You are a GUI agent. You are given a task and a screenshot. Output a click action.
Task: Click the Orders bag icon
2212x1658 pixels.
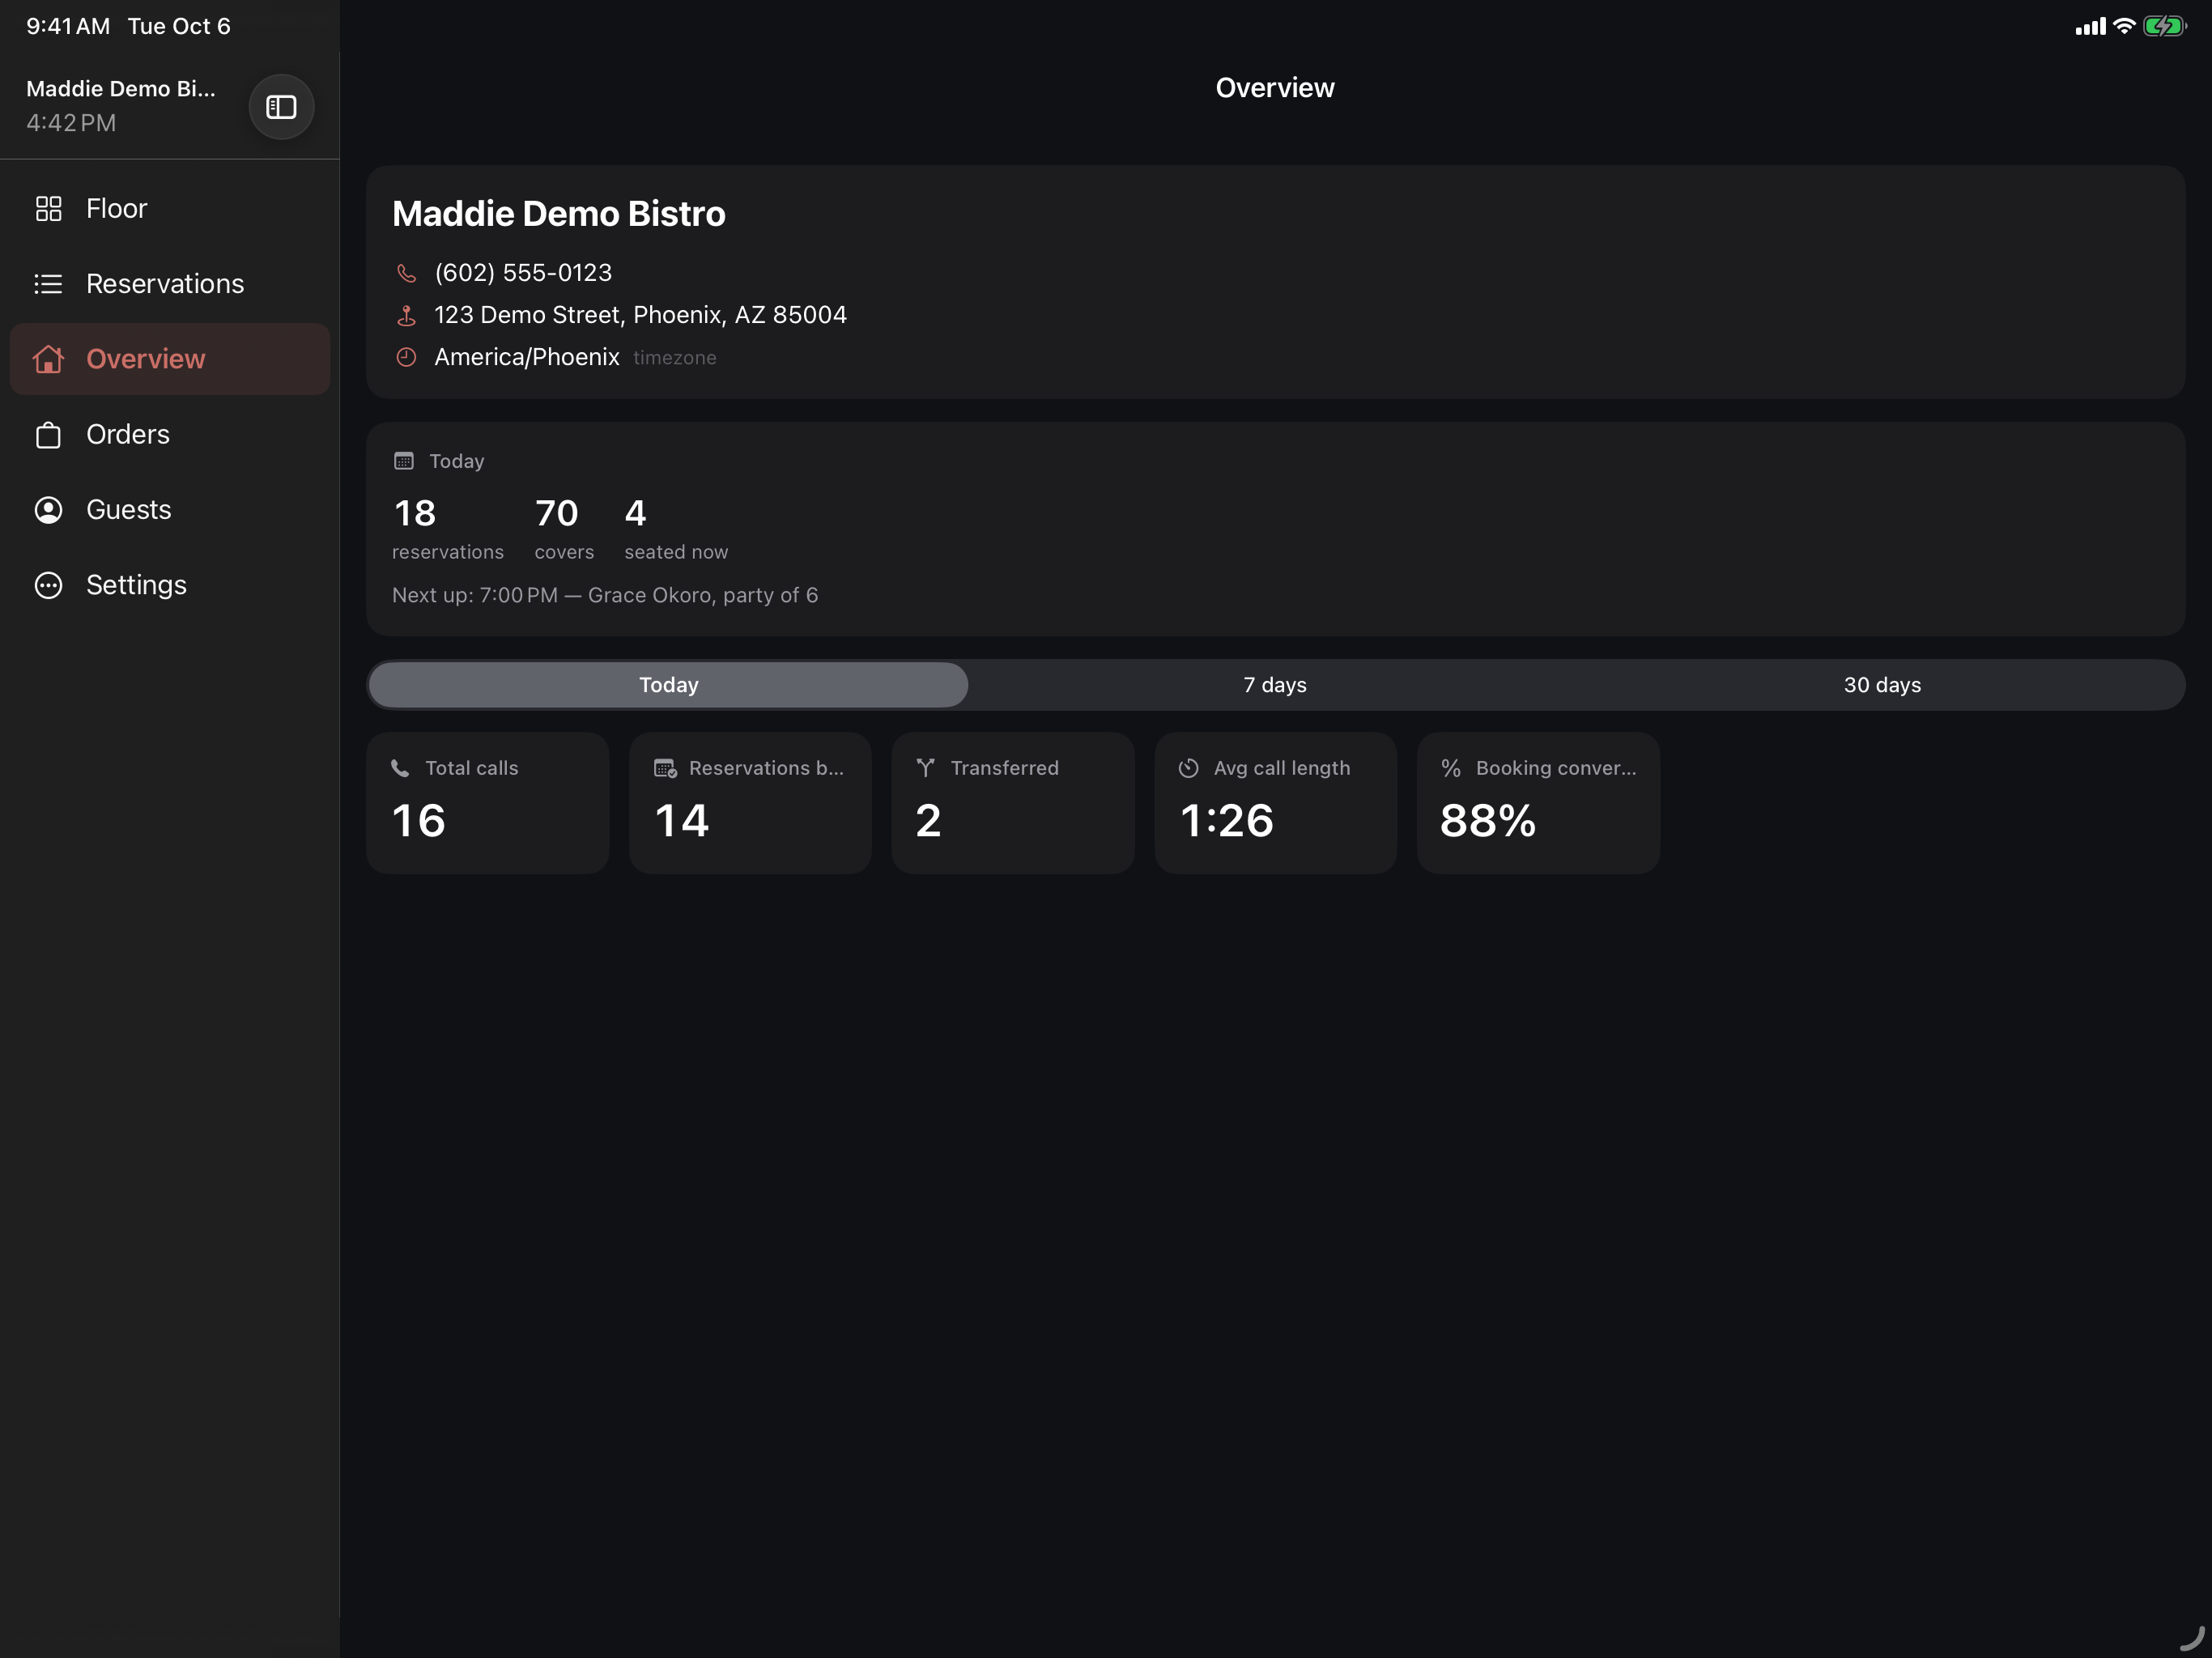click(x=48, y=435)
